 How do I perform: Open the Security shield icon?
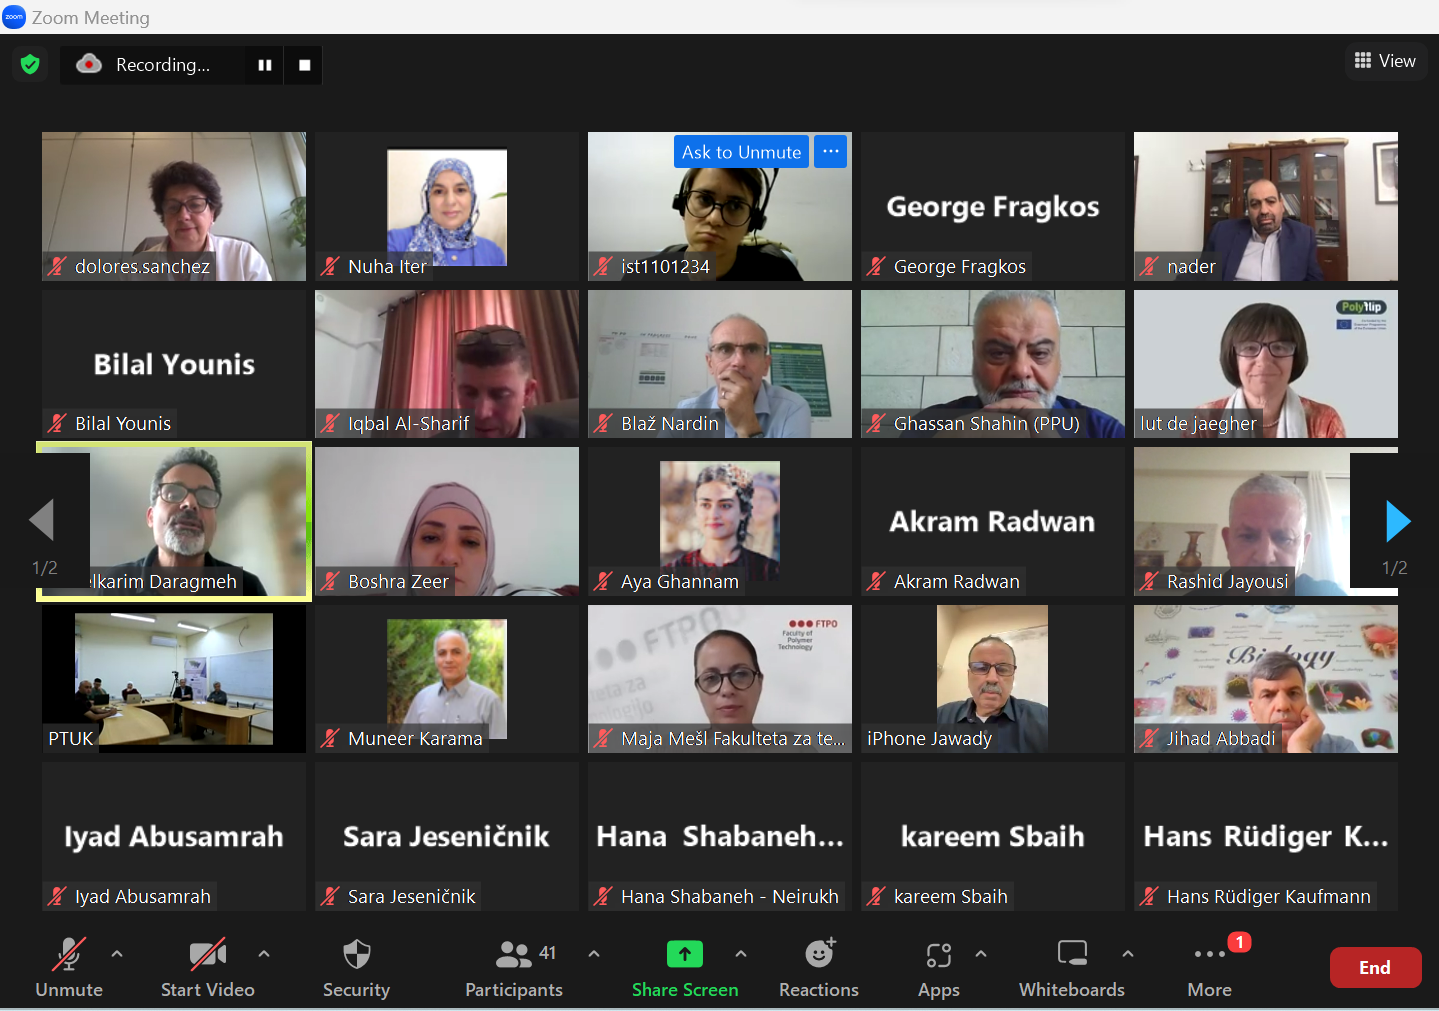coord(356,954)
